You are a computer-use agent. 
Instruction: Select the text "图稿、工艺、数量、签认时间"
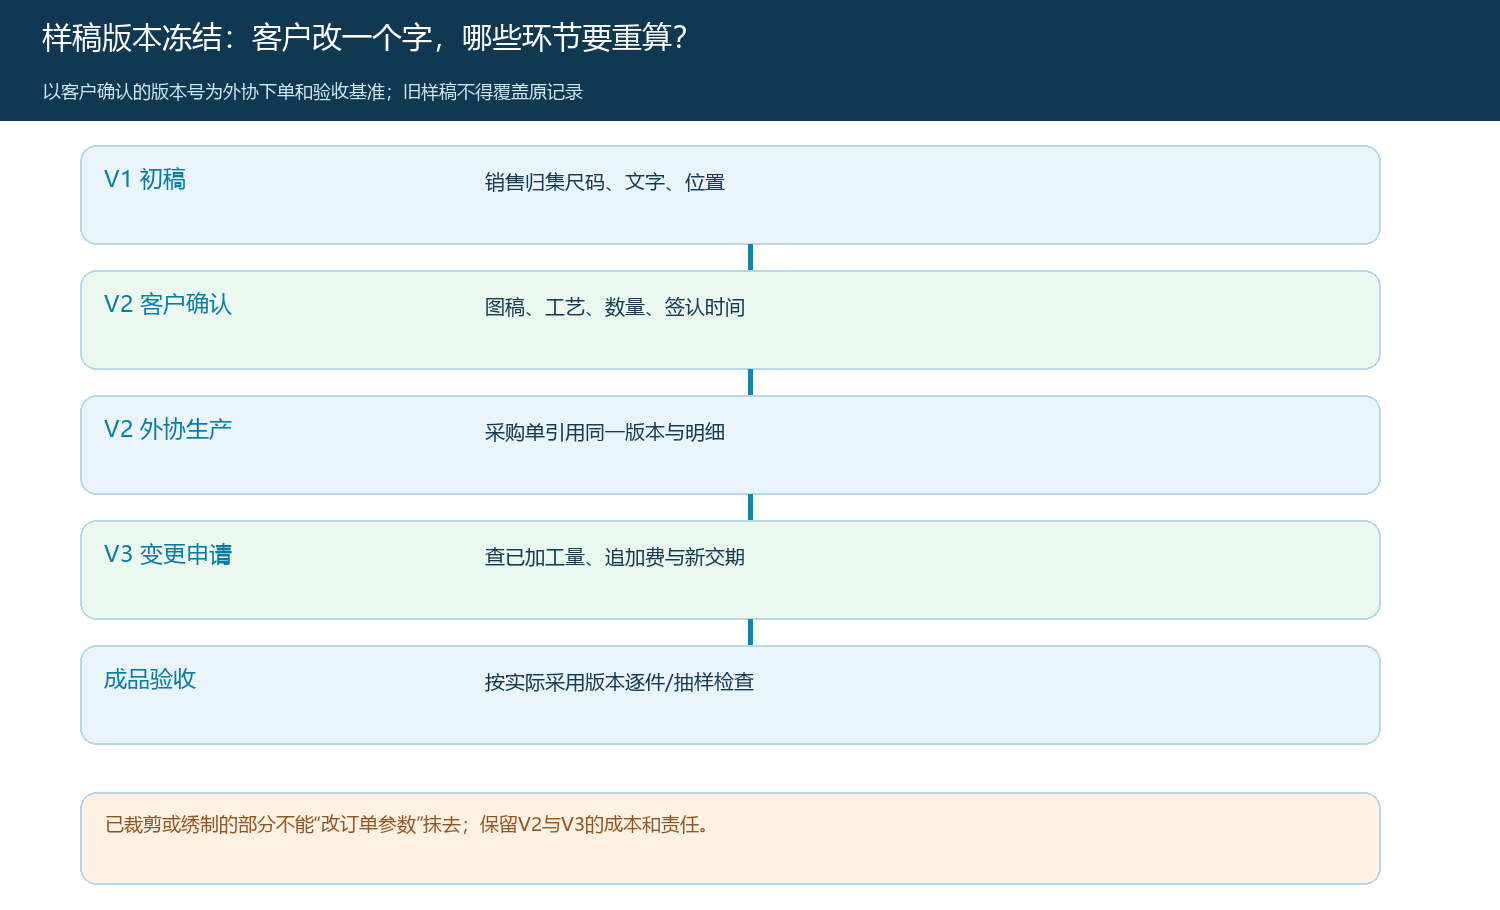pyautogui.click(x=615, y=307)
